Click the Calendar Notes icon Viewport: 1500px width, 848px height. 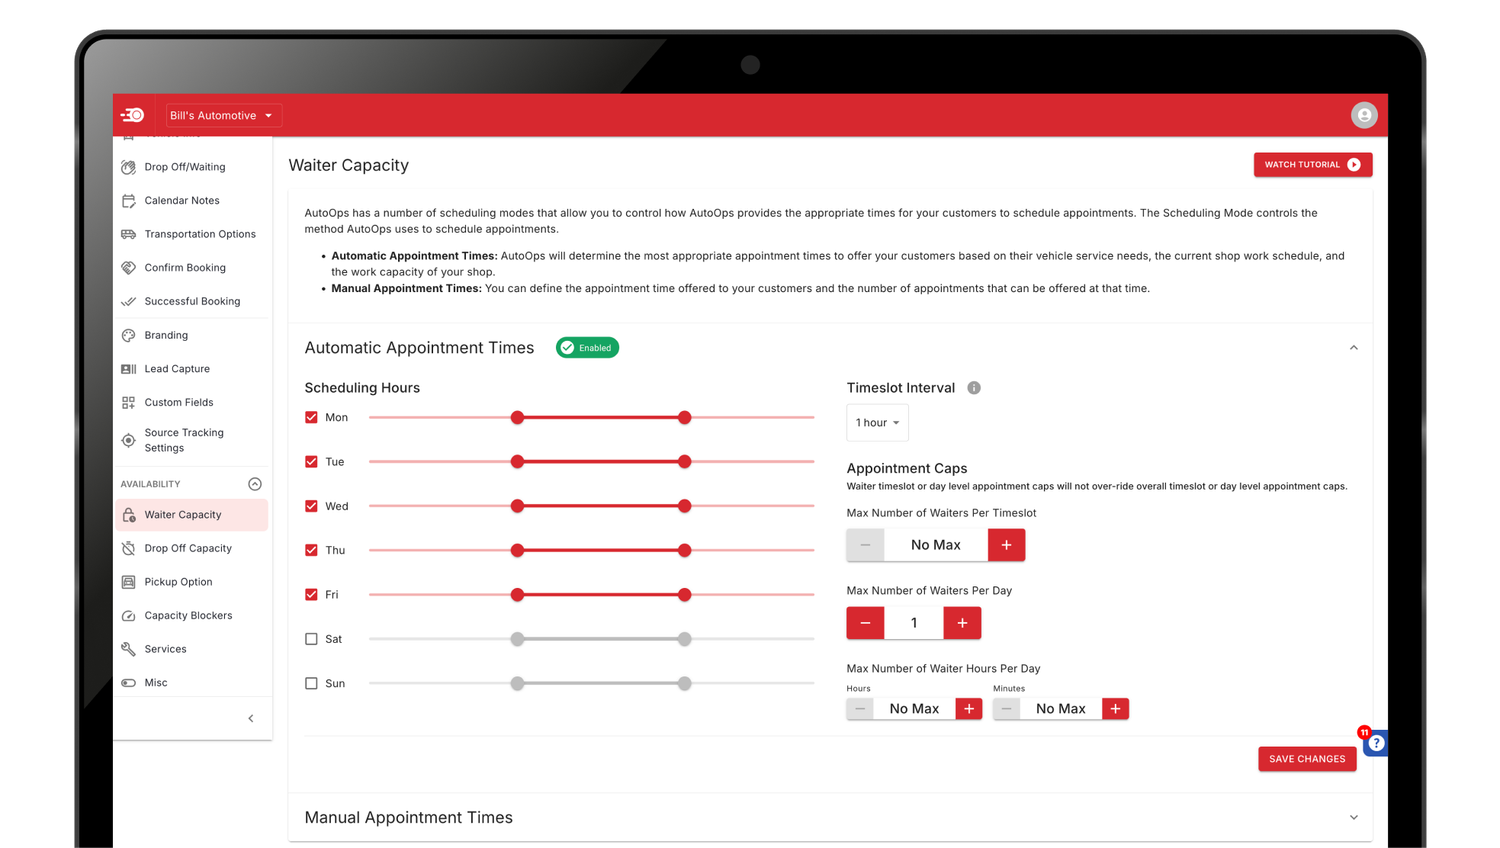[128, 201]
